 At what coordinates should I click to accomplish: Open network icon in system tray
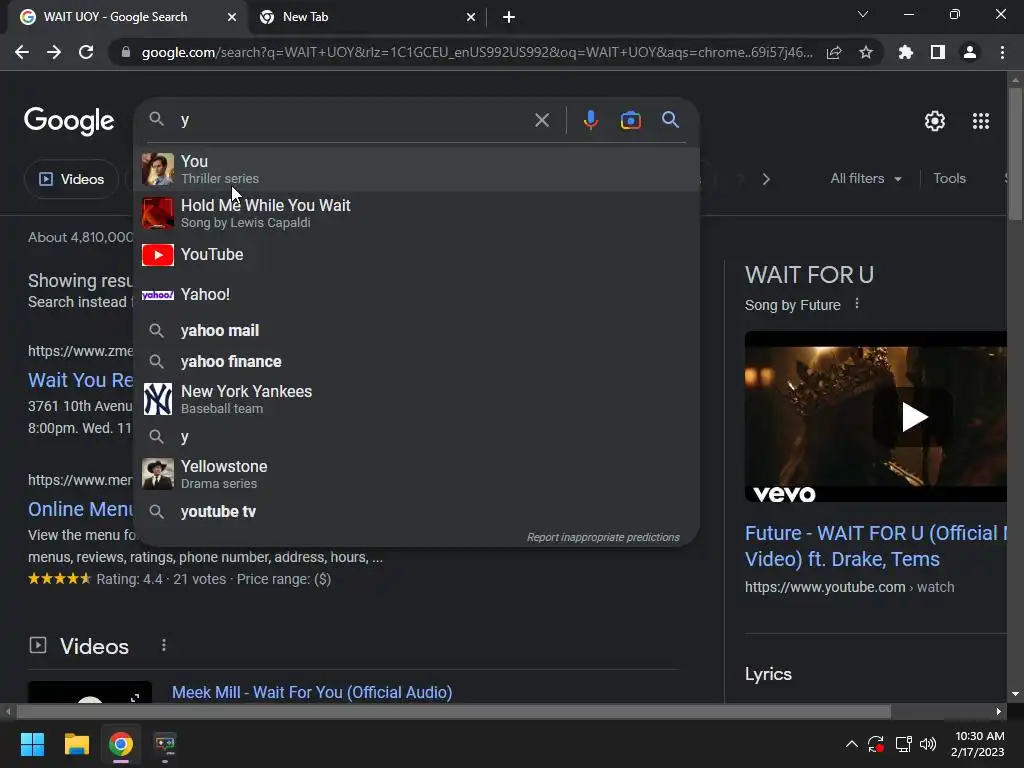(x=903, y=744)
